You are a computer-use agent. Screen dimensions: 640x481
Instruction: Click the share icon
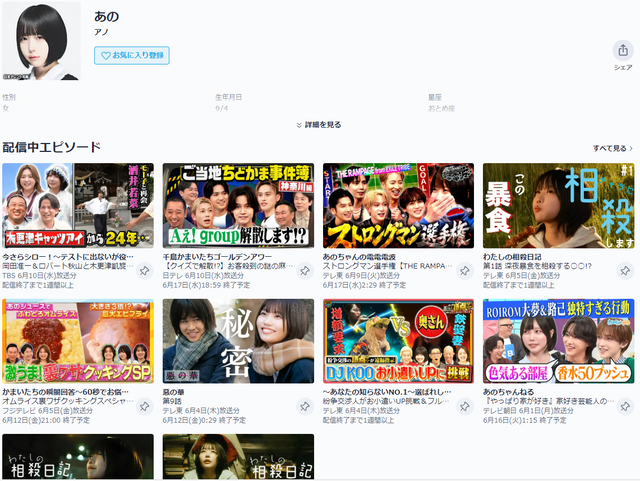point(623,50)
